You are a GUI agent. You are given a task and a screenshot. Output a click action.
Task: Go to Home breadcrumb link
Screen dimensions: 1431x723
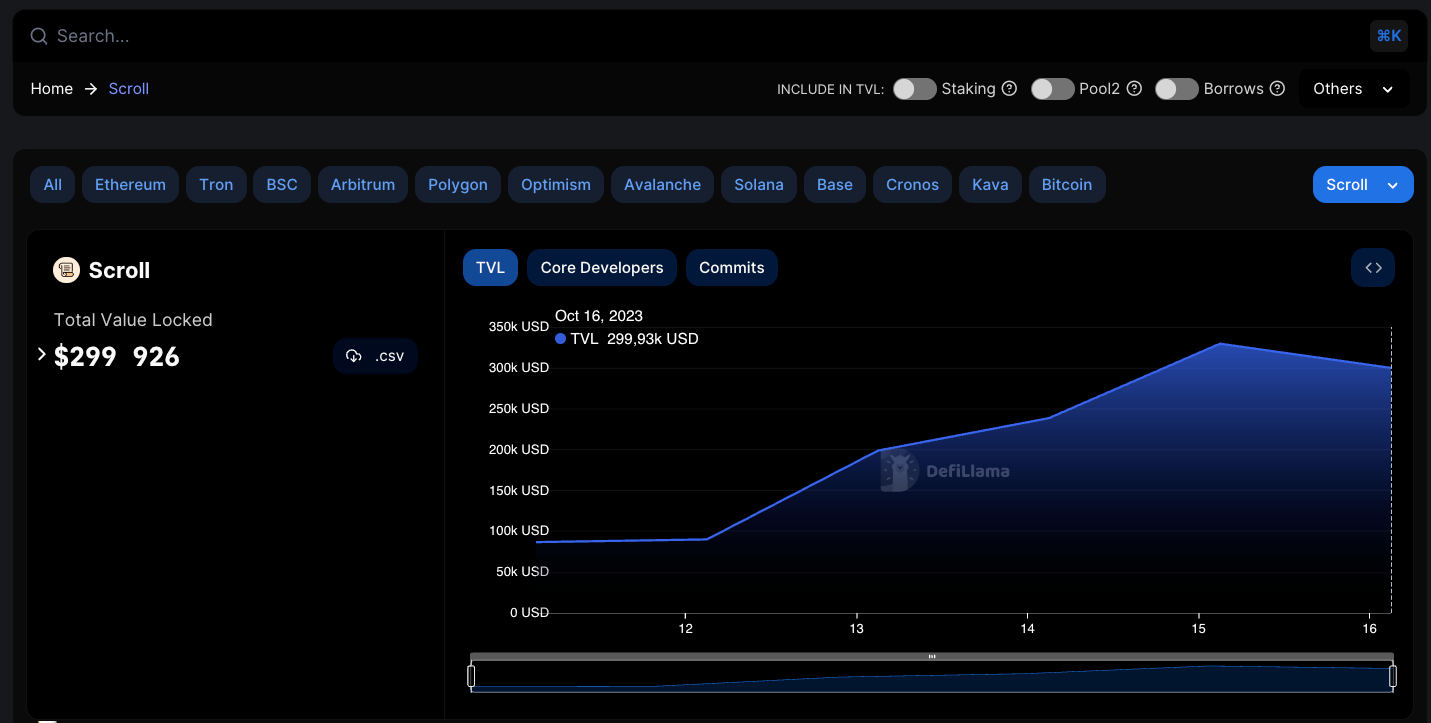(x=52, y=89)
